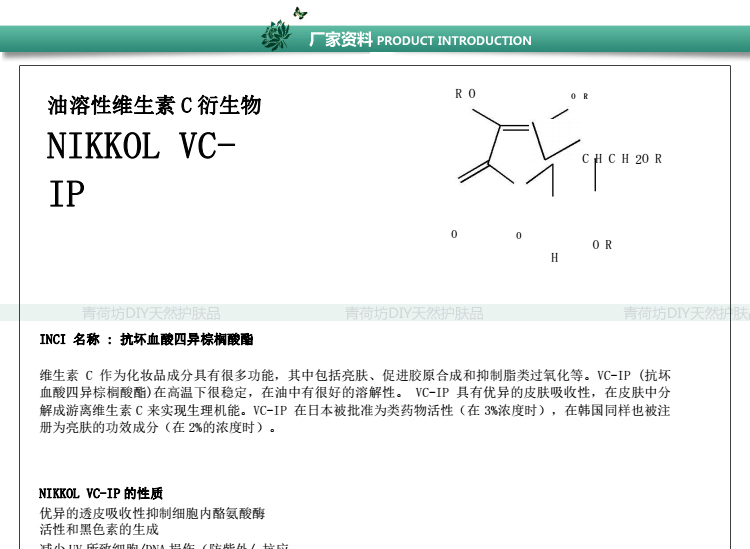Image resolution: width=750 pixels, height=549 pixels.
Task: Select the 'PRODUCT INTRODUCTION' banner text
Action: pos(454,41)
